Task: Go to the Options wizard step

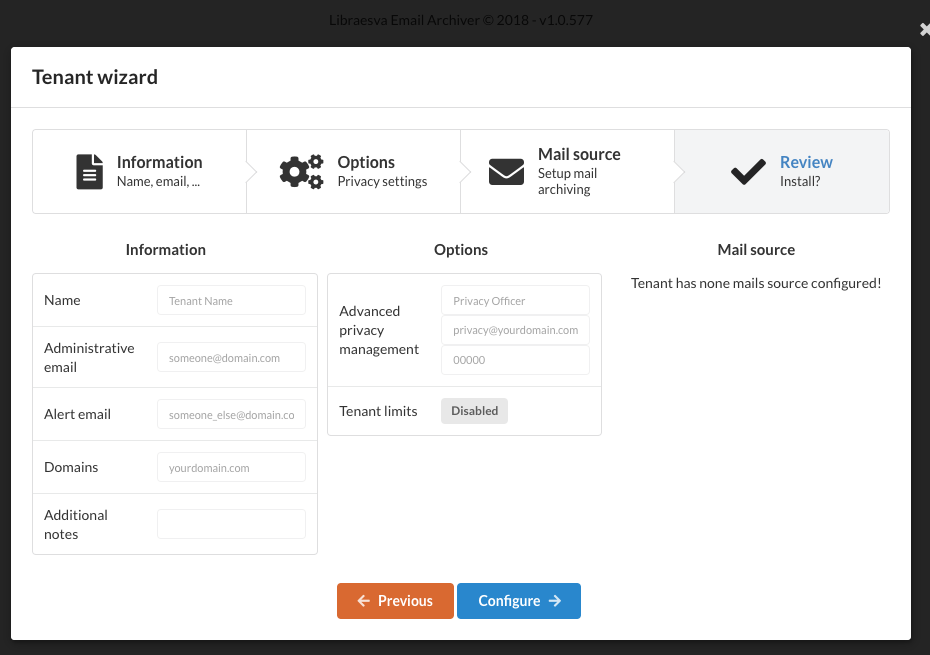Action: coord(353,171)
